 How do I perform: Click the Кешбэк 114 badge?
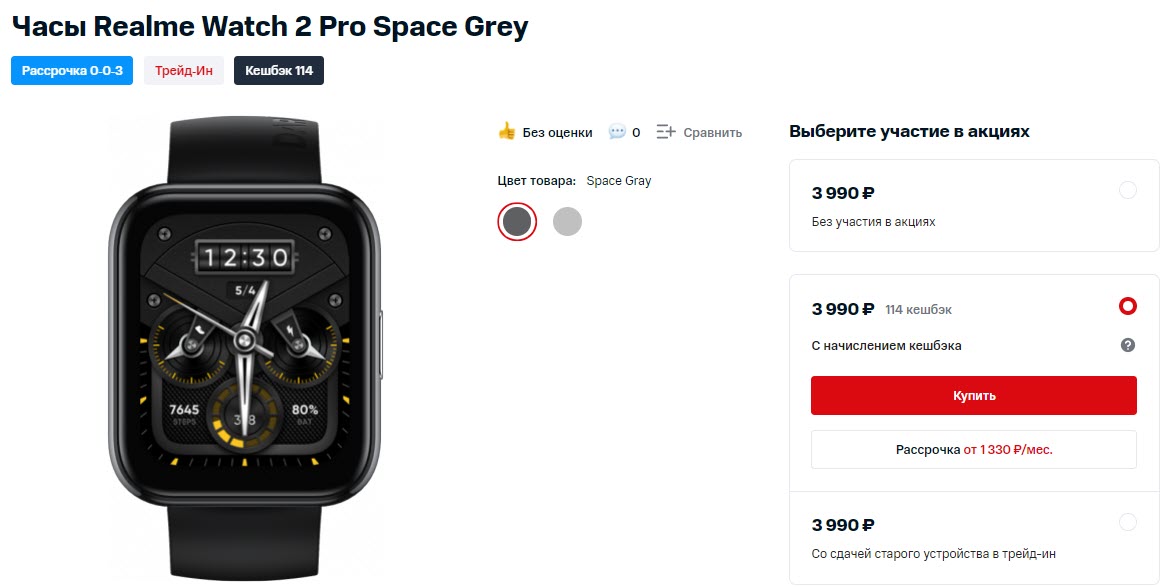tap(278, 70)
